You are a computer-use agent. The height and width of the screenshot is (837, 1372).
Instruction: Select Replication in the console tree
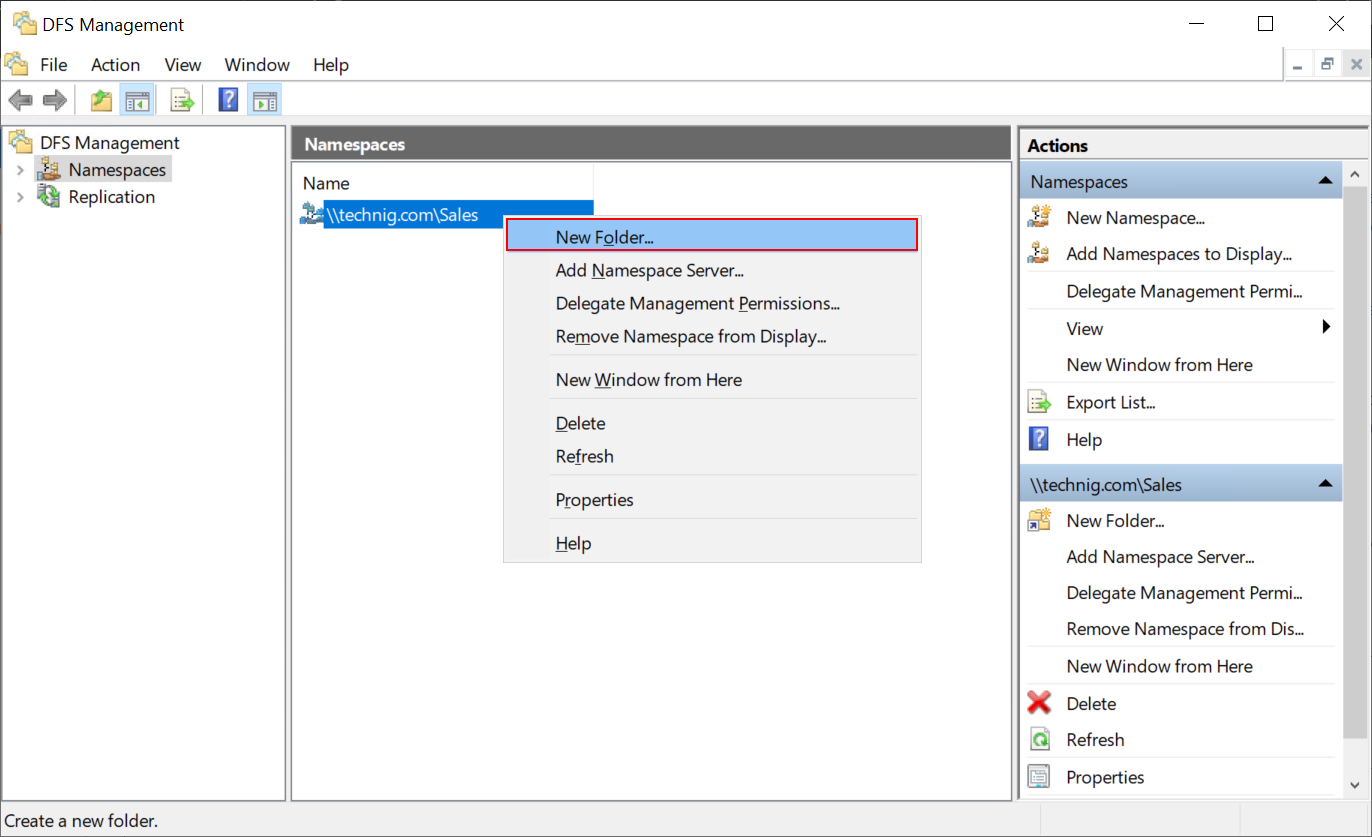(111, 197)
